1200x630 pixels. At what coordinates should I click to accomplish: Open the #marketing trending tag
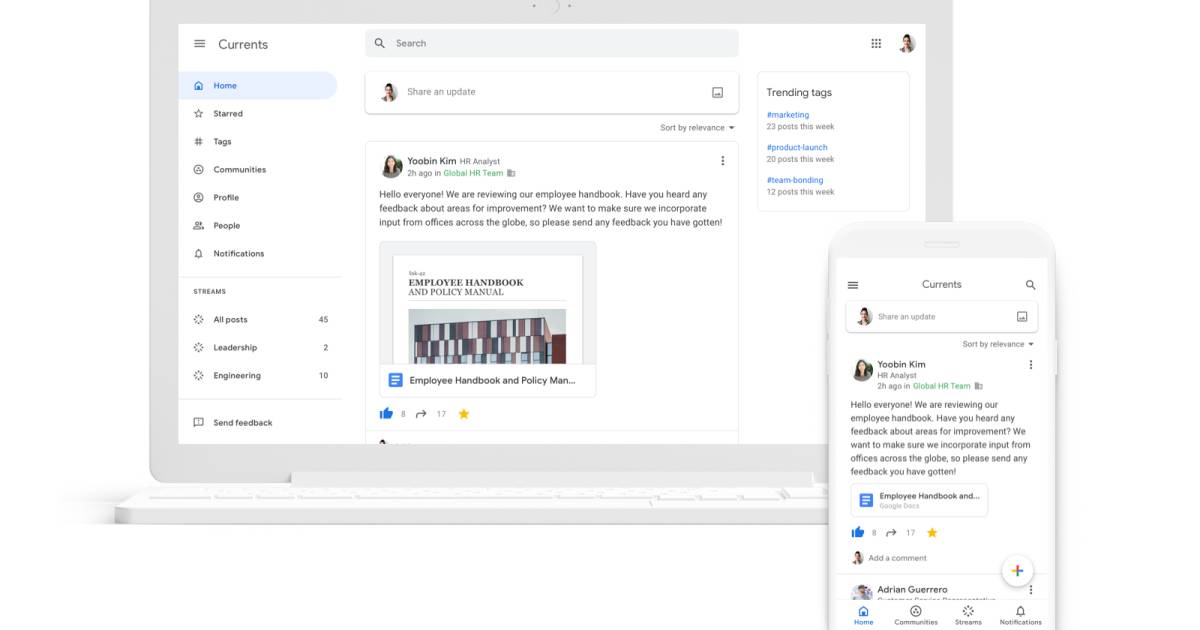point(789,114)
